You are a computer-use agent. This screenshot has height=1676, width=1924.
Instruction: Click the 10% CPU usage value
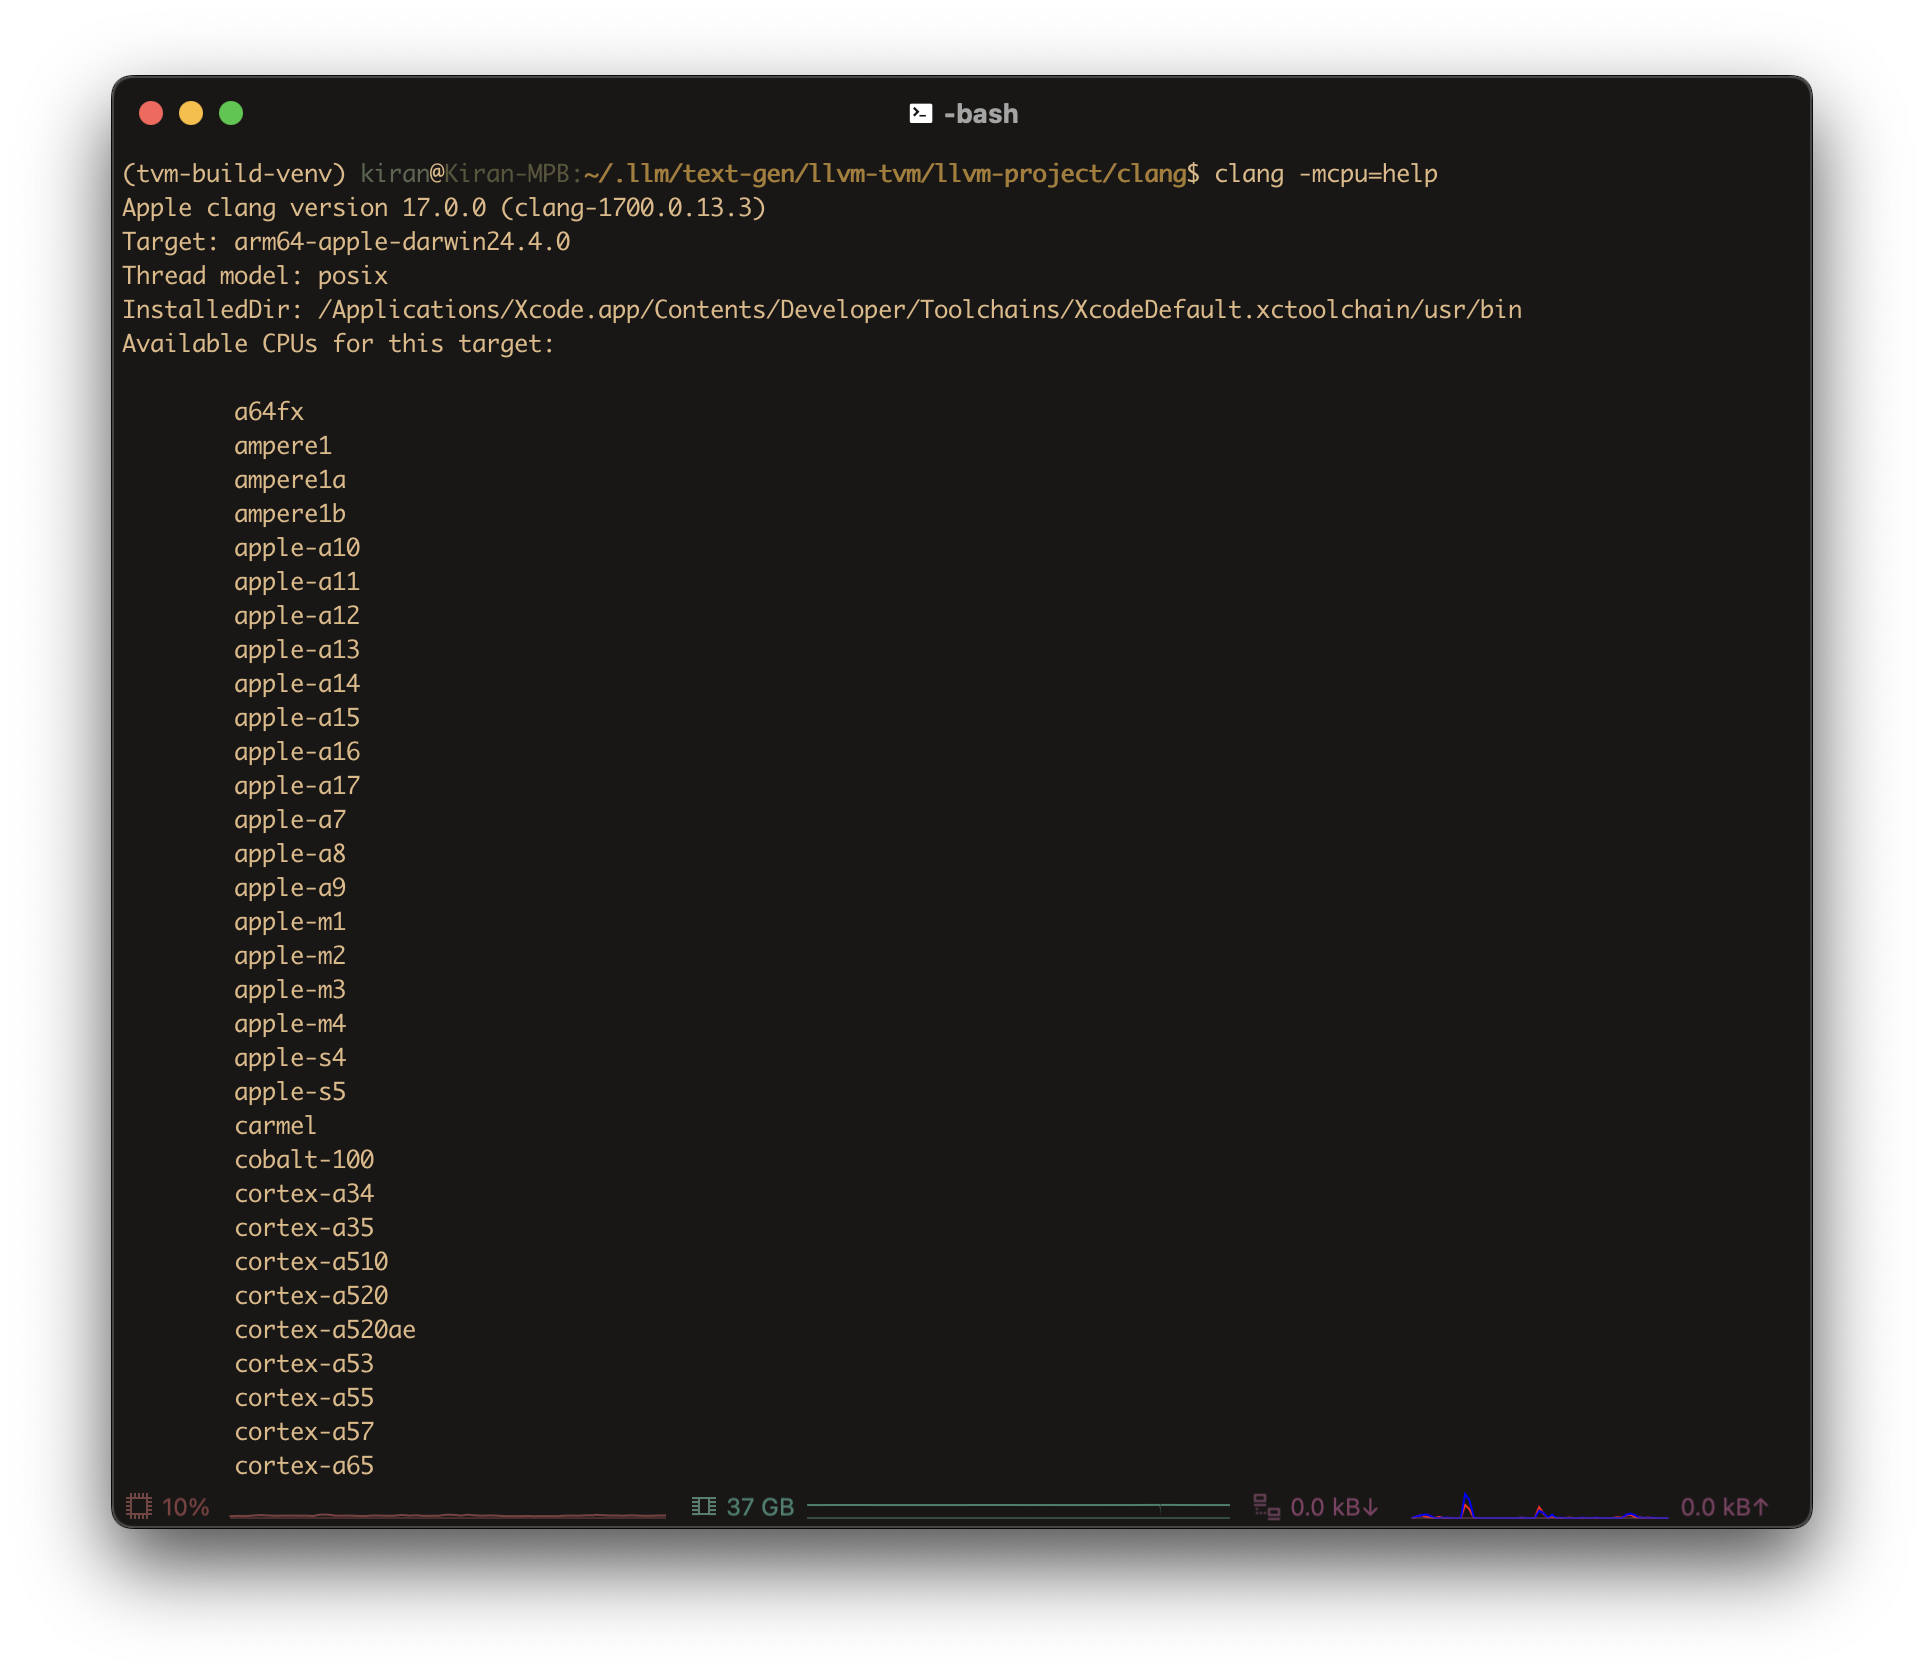[186, 1507]
